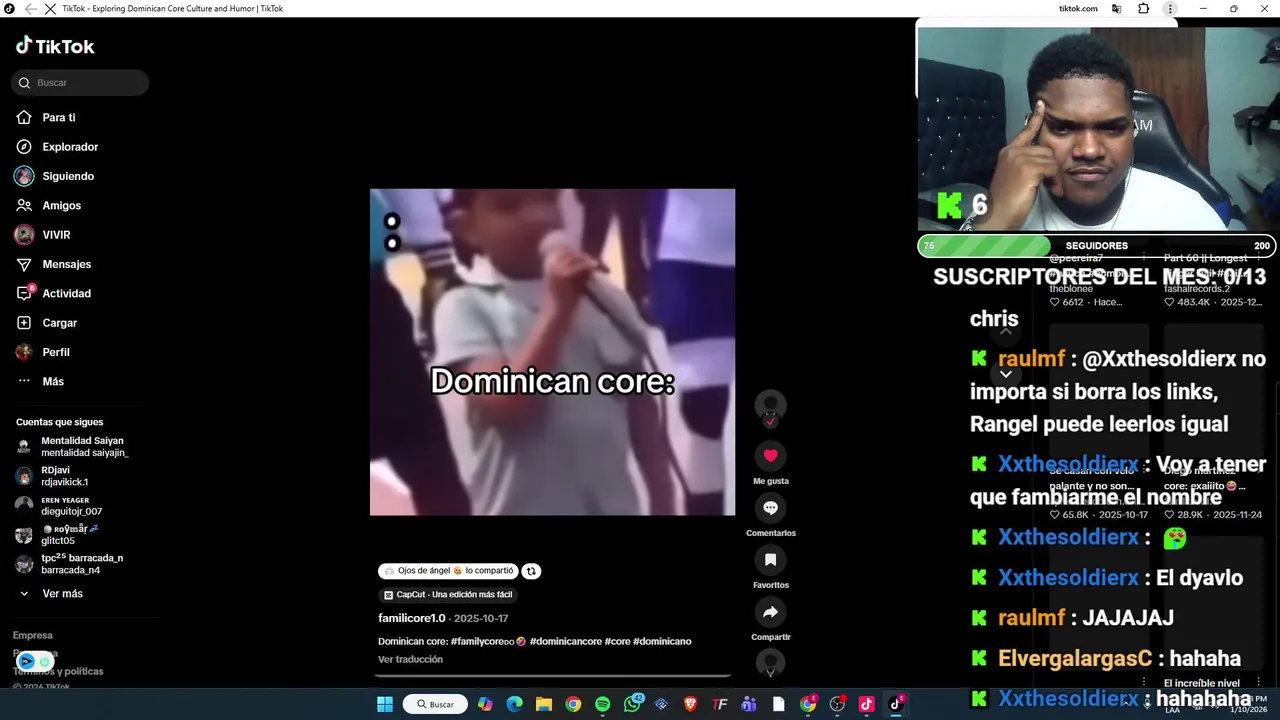Viewport: 1280px width, 720px height.
Task: Open browser three-dot menu
Action: (1170, 8)
